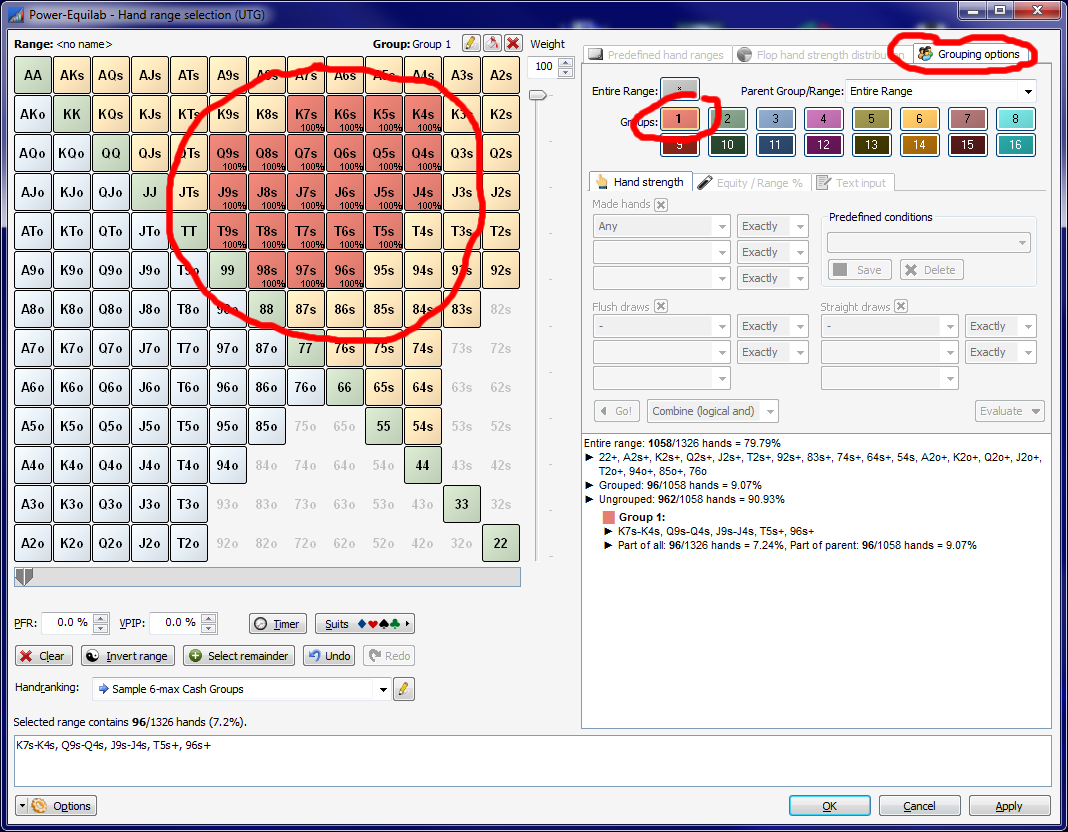Viewport: 1068px width, 832px height.
Task: Undo the last range change
Action: [x=329, y=656]
